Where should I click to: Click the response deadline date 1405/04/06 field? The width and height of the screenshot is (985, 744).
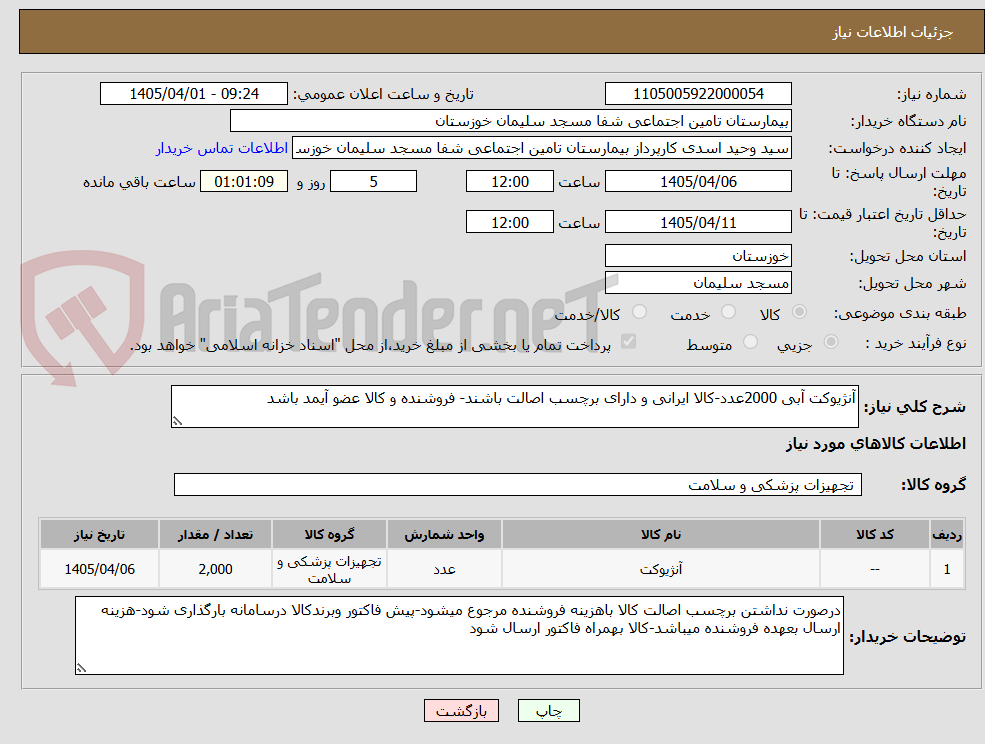point(698,182)
